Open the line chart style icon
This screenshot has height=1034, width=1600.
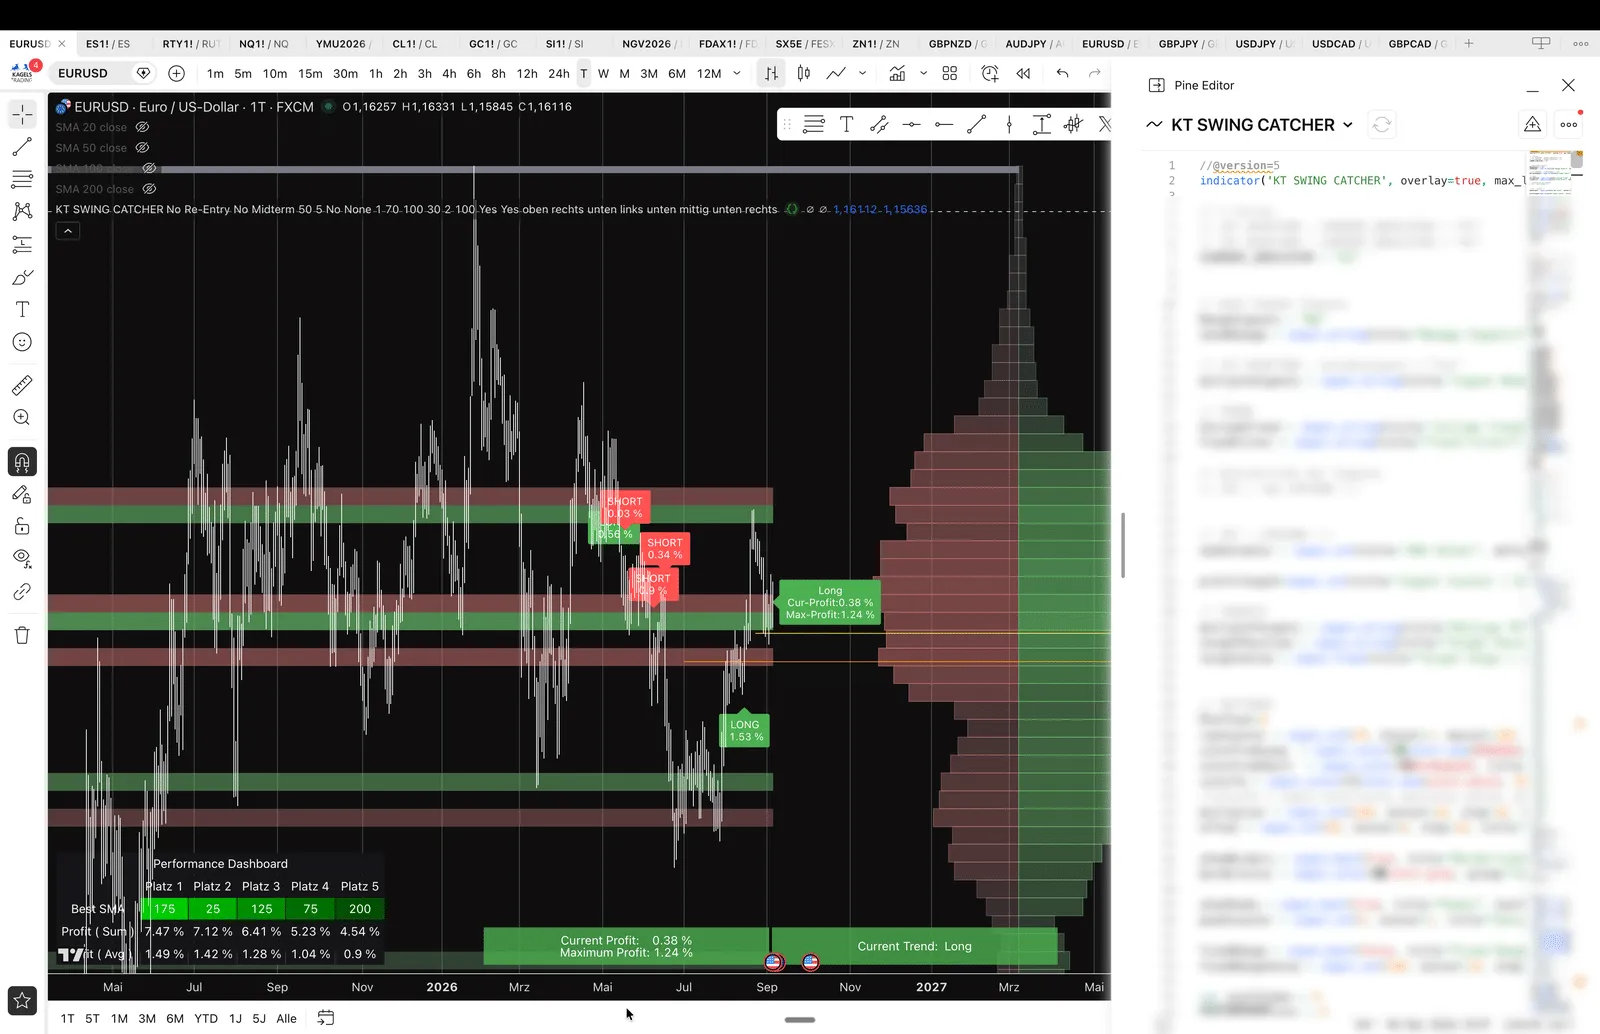[836, 73]
